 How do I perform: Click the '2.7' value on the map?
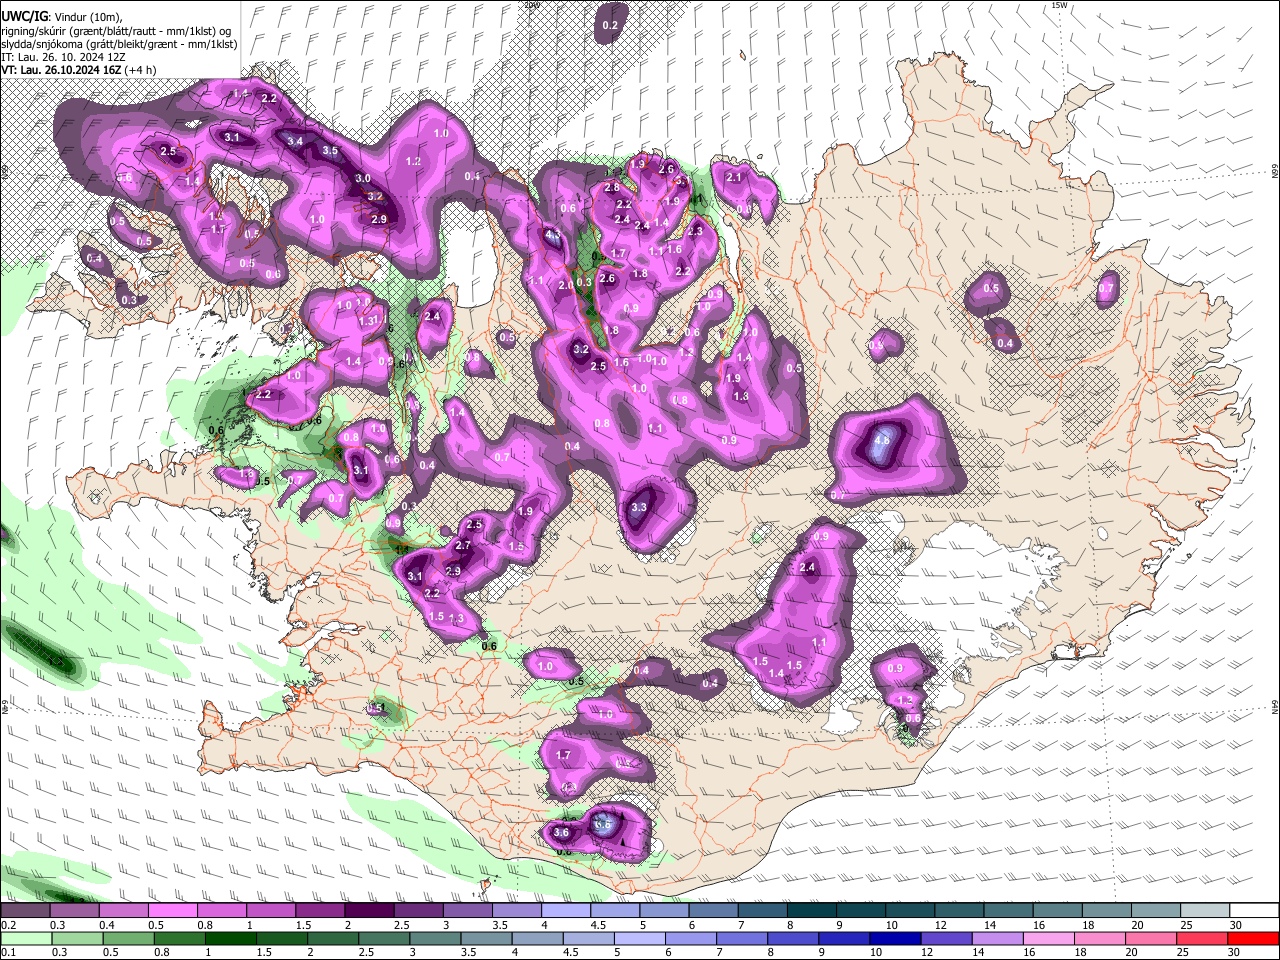coord(463,546)
